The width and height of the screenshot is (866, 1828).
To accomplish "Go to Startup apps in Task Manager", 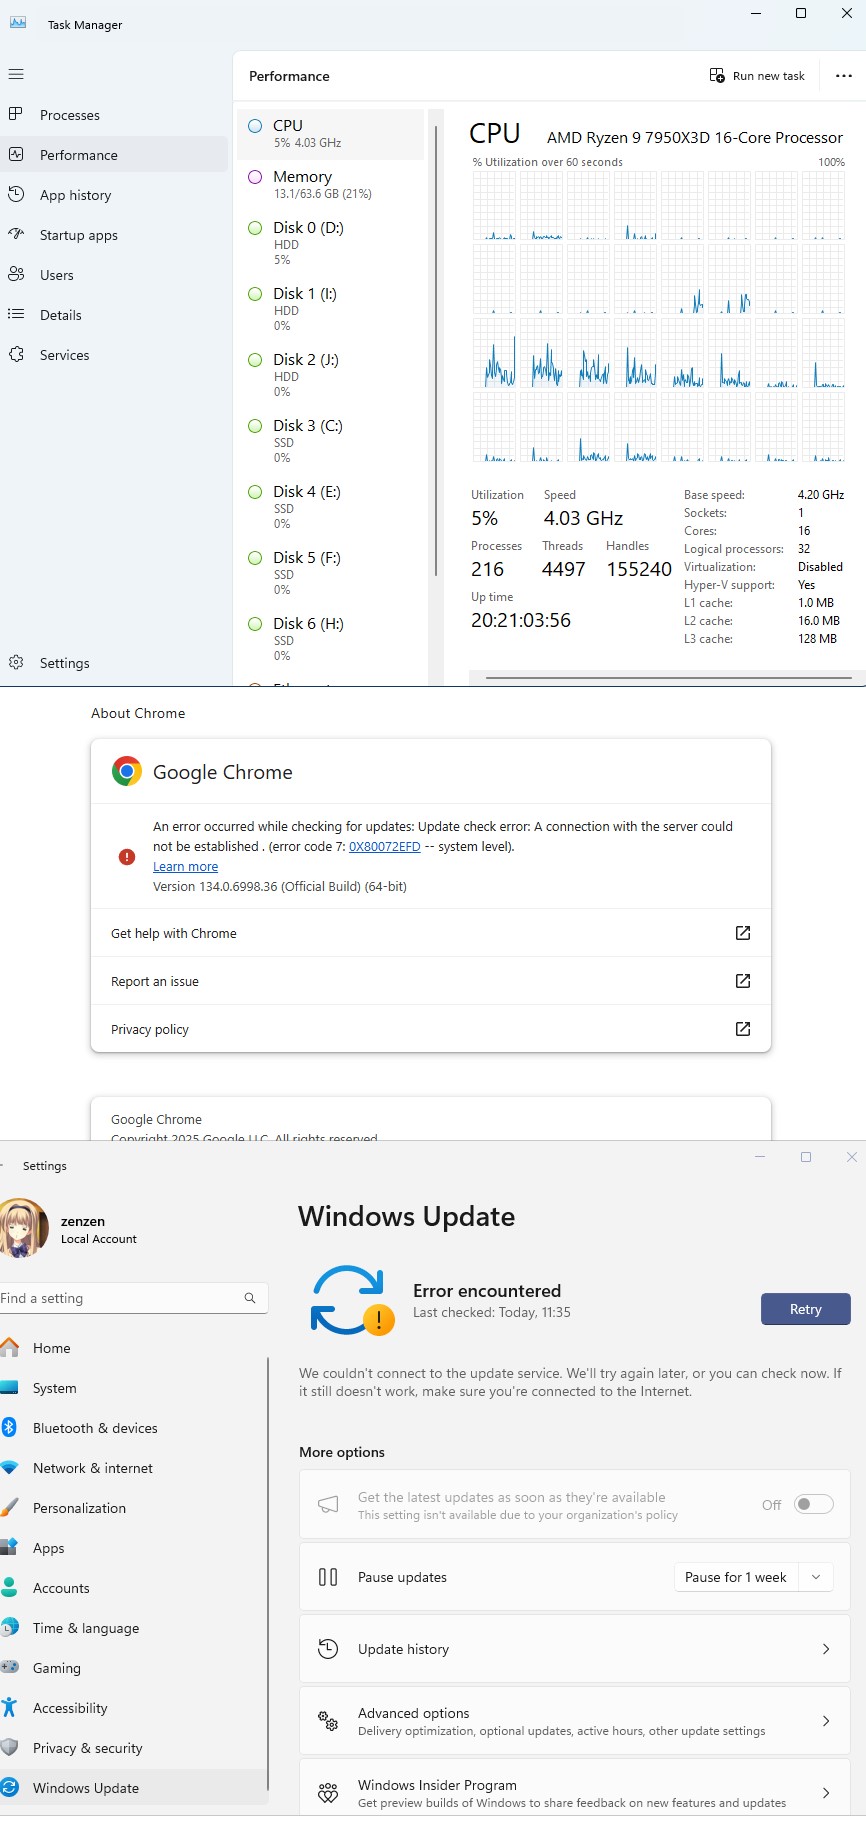I will coord(114,235).
